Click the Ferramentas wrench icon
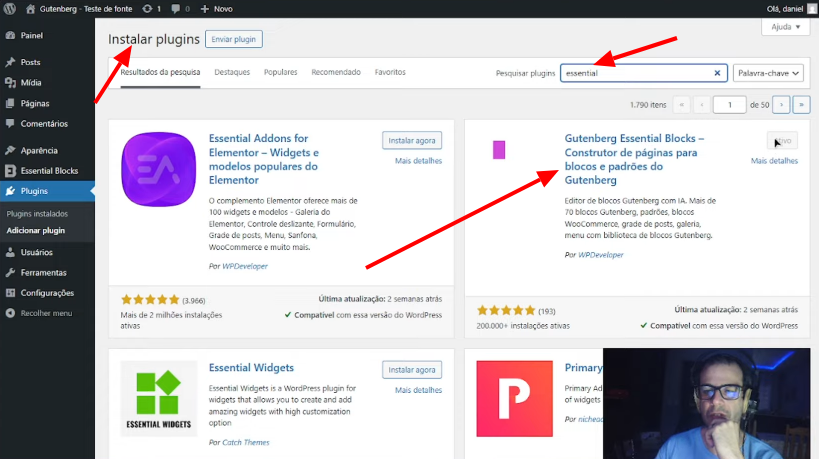Screen dimensions: 819x459 pyautogui.click(x=10, y=272)
